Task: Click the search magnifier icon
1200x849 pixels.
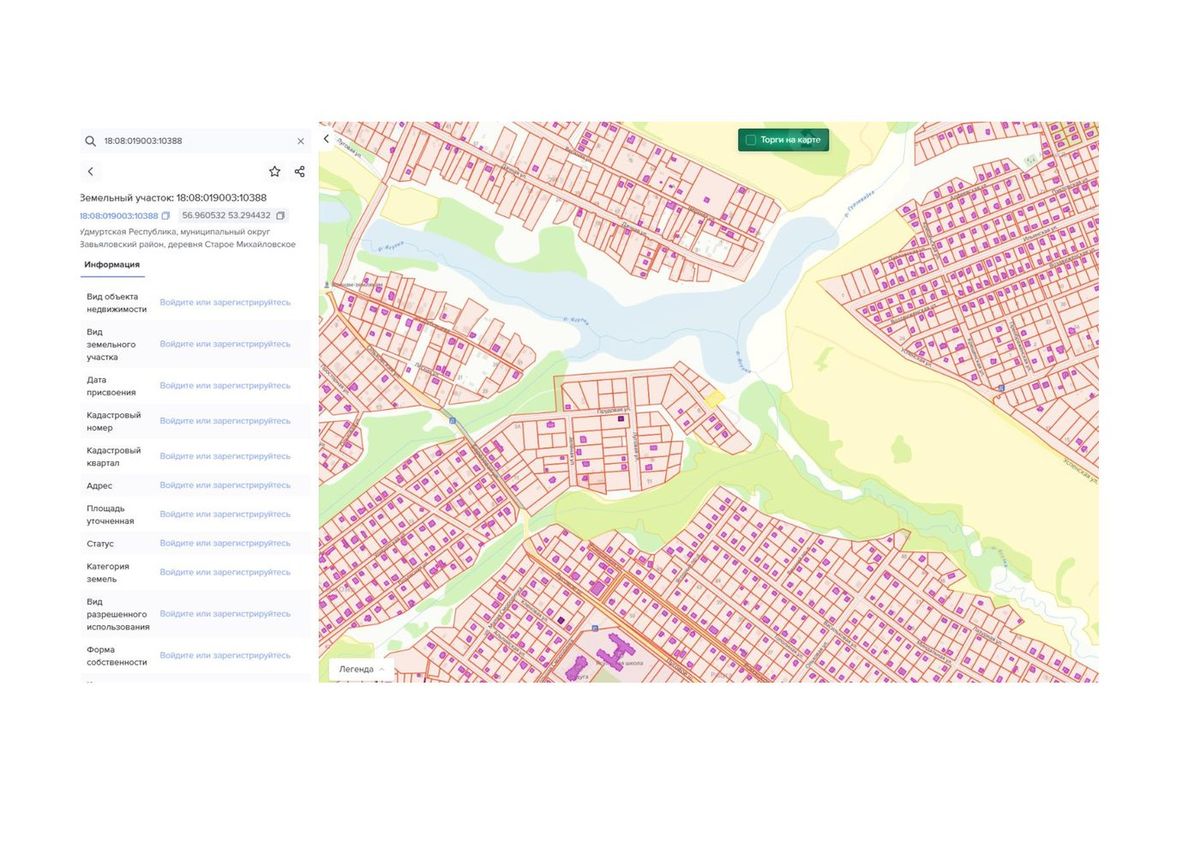Action: pyautogui.click(x=90, y=141)
